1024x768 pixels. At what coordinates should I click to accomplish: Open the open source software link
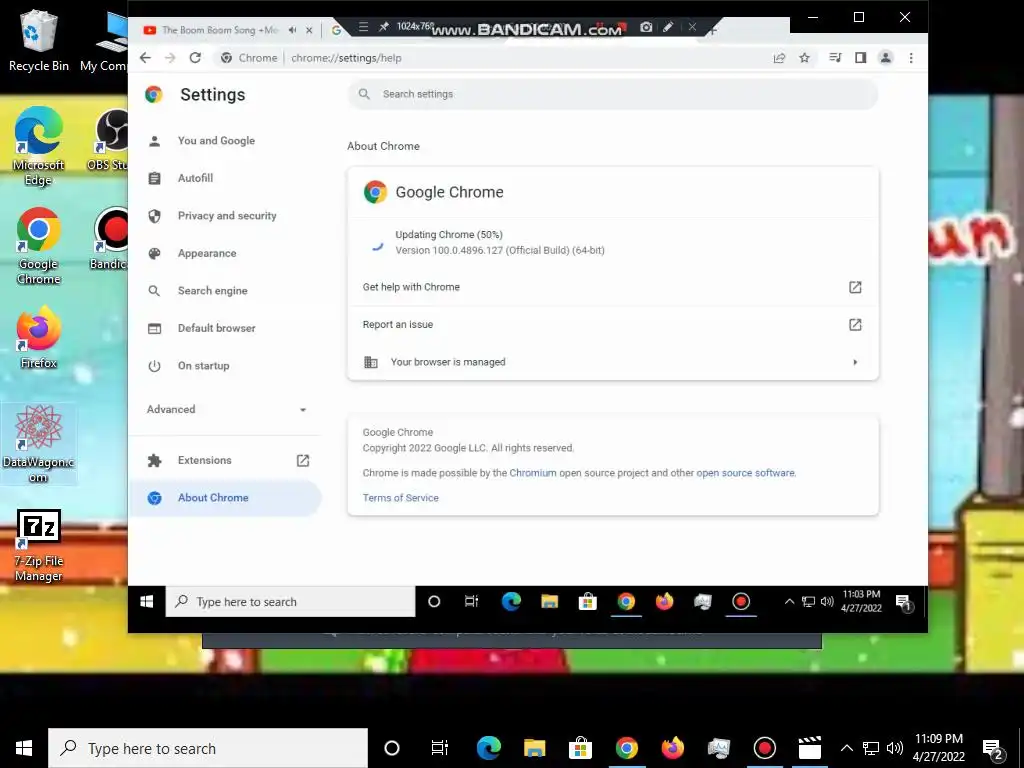(x=745, y=473)
